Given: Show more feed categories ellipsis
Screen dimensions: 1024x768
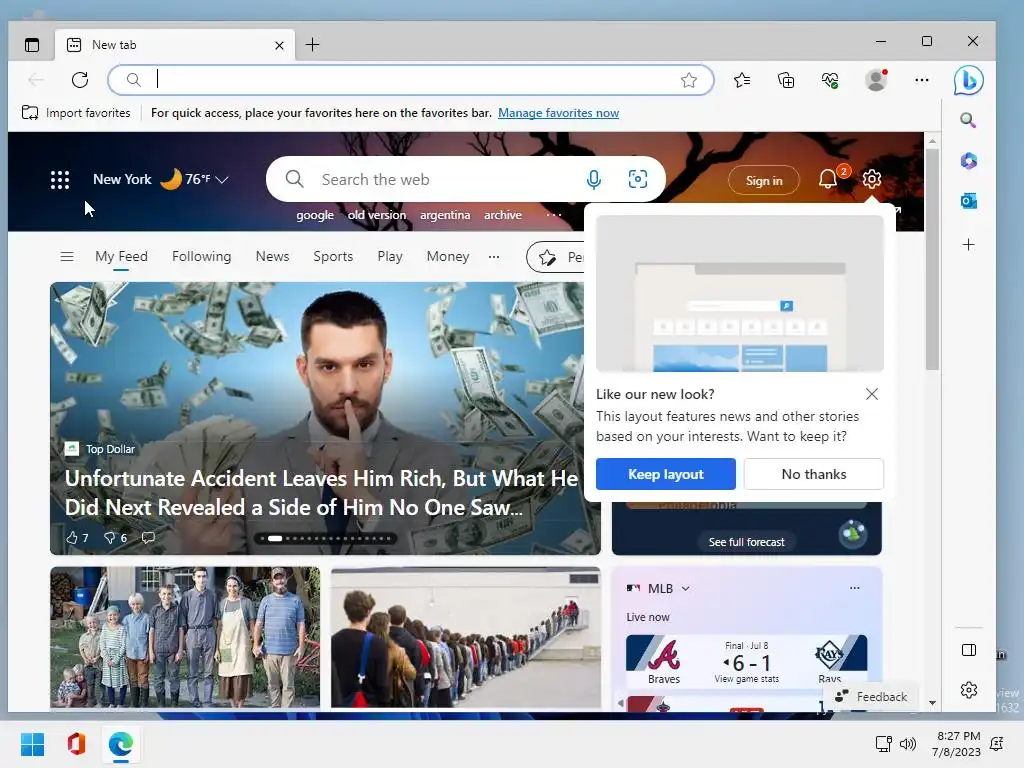Looking at the screenshot, I should (494, 257).
